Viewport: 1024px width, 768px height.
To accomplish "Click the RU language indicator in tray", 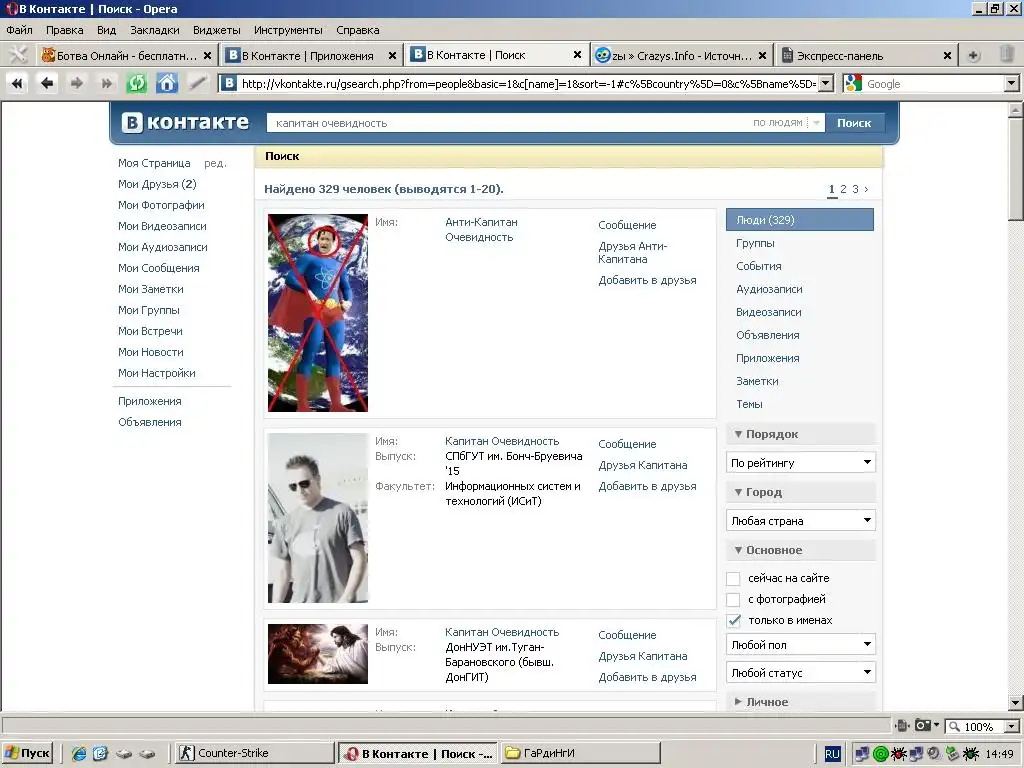I will (x=832, y=753).
